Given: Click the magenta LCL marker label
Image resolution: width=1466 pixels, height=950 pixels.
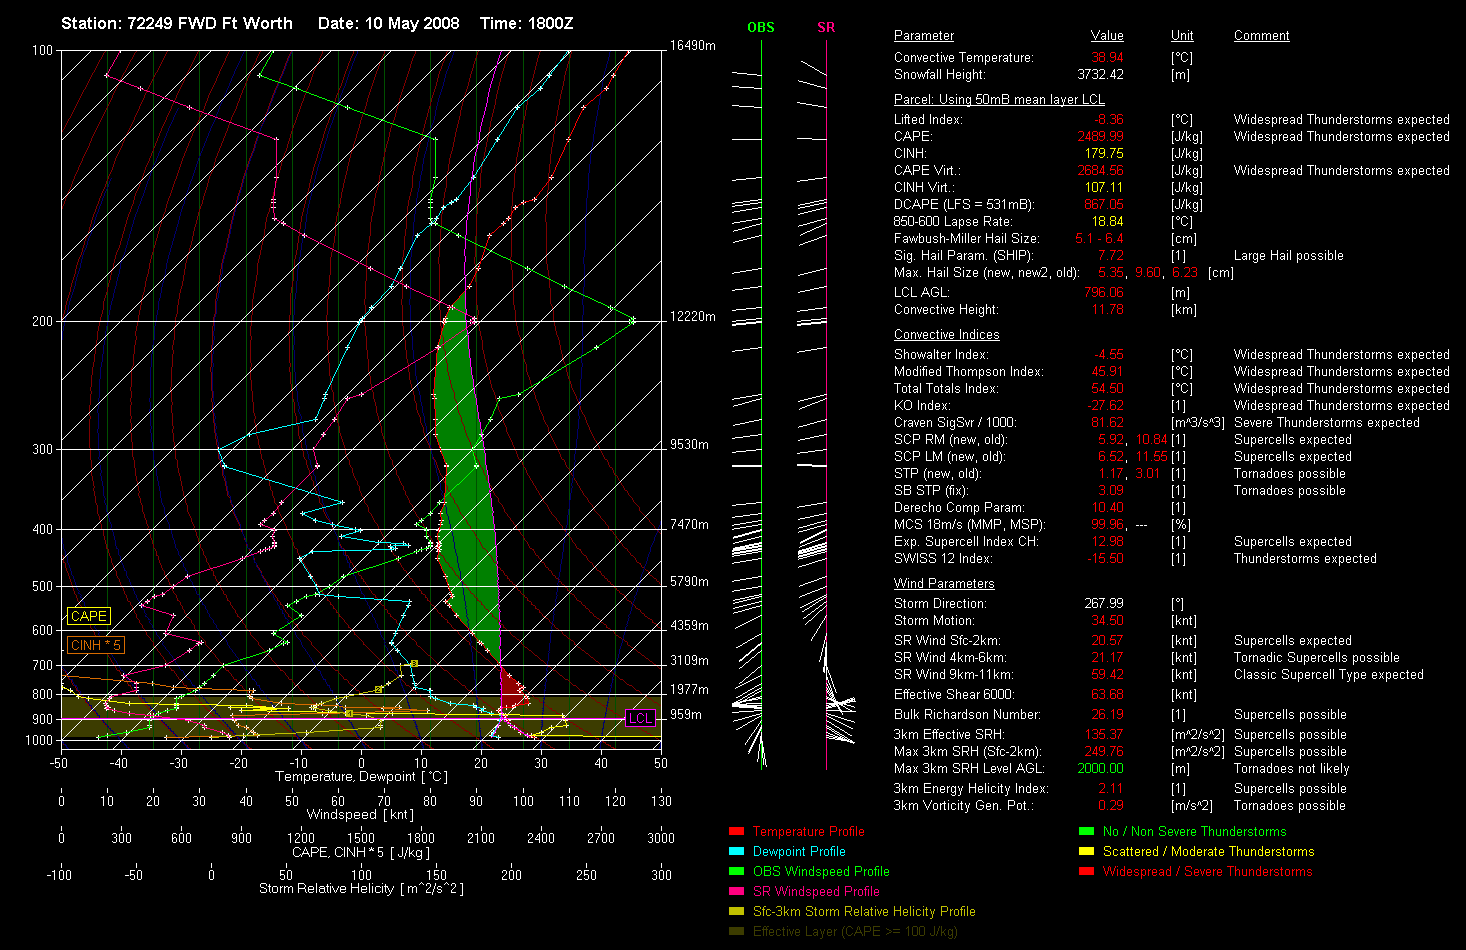Looking at the screenshot, I should [640, 718].
